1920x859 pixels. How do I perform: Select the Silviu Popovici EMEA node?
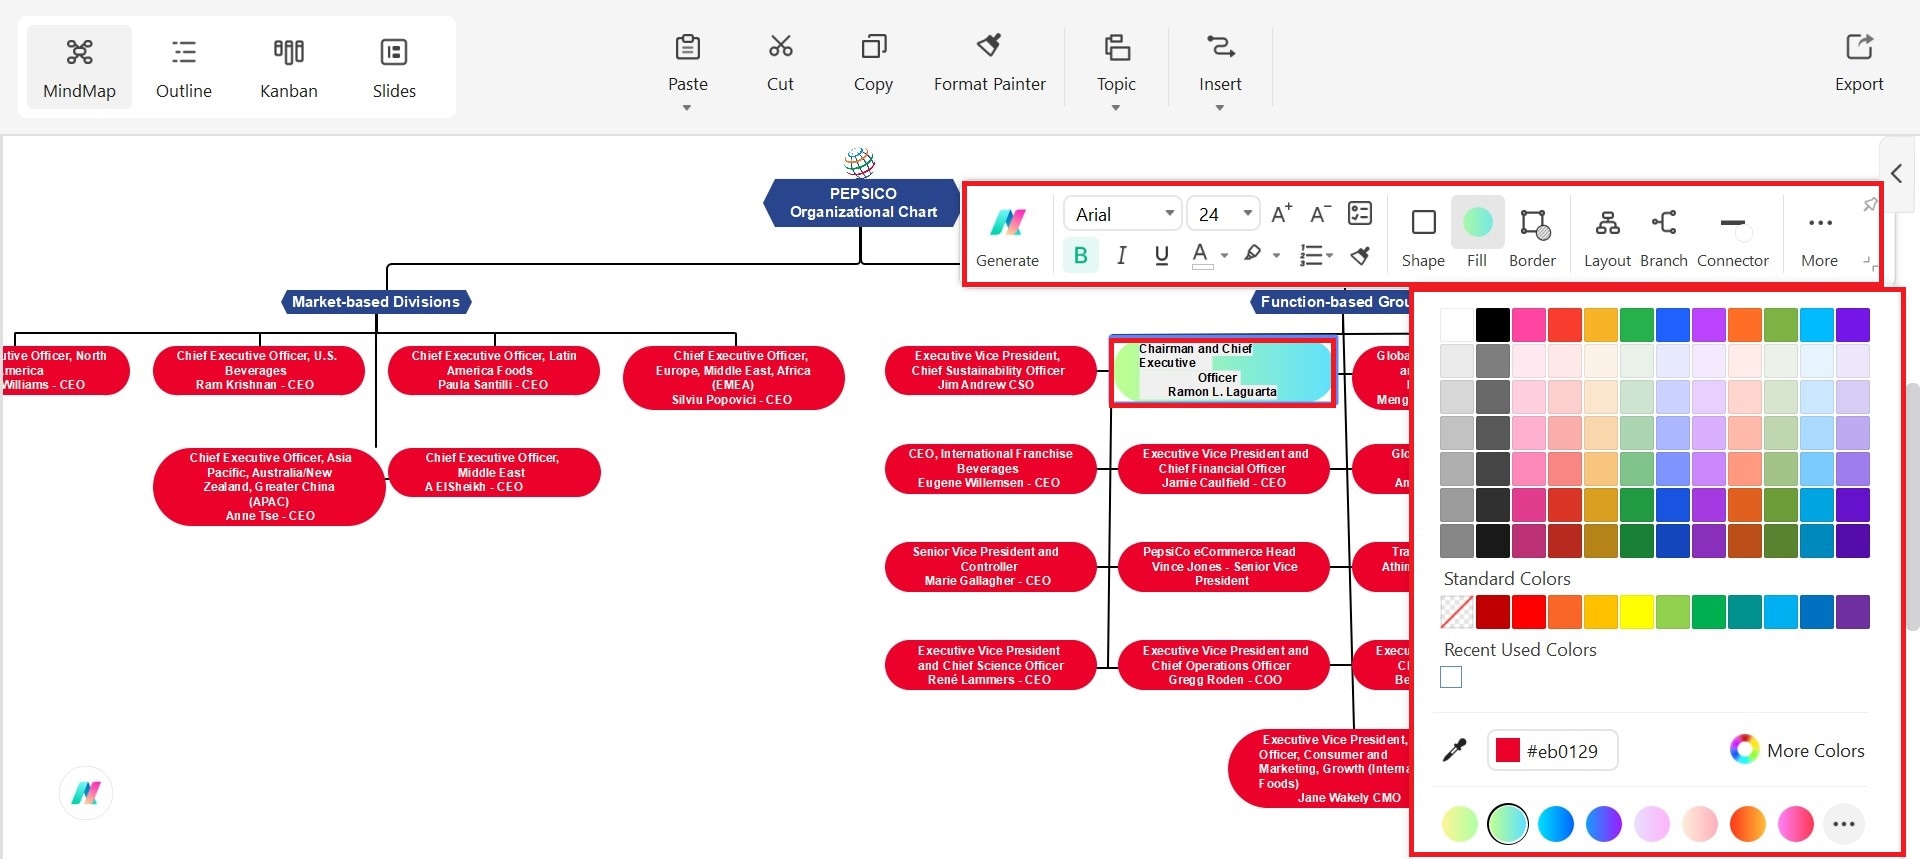tap(734, 377)
